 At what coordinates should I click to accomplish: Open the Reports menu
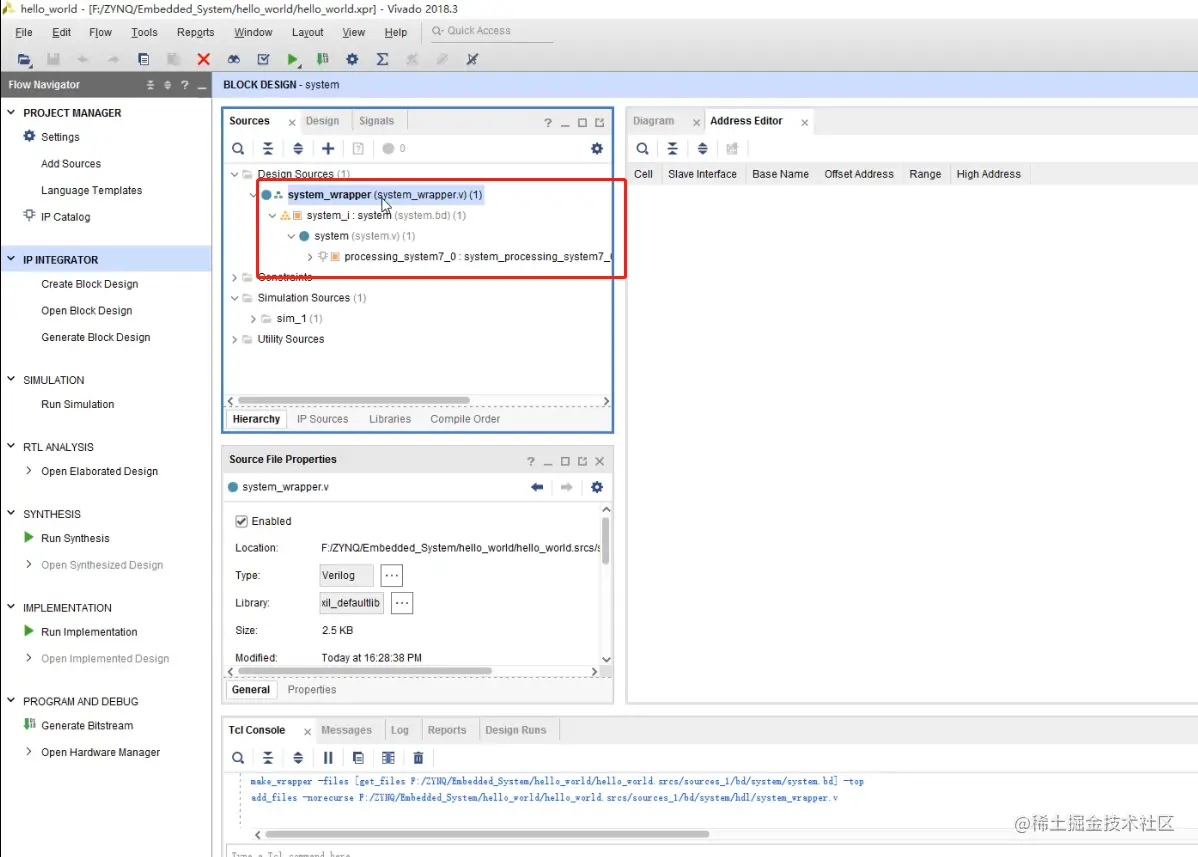pyautogui.click(x=196, y=32)
